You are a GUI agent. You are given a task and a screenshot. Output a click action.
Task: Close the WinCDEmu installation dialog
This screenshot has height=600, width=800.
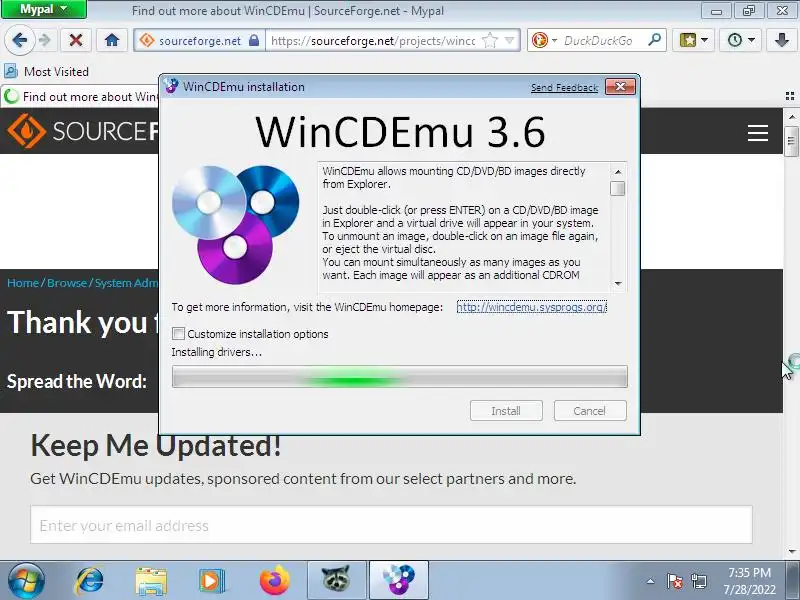[620, 87]
